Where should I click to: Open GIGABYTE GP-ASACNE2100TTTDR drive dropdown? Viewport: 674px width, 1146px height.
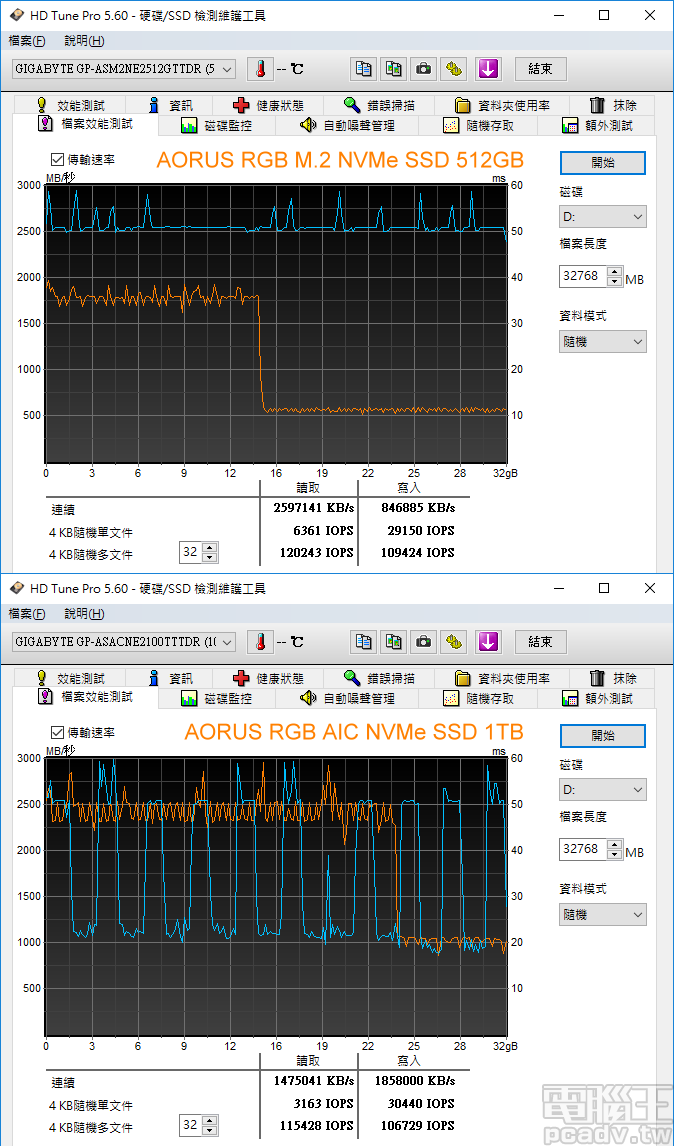pos(124,642)
